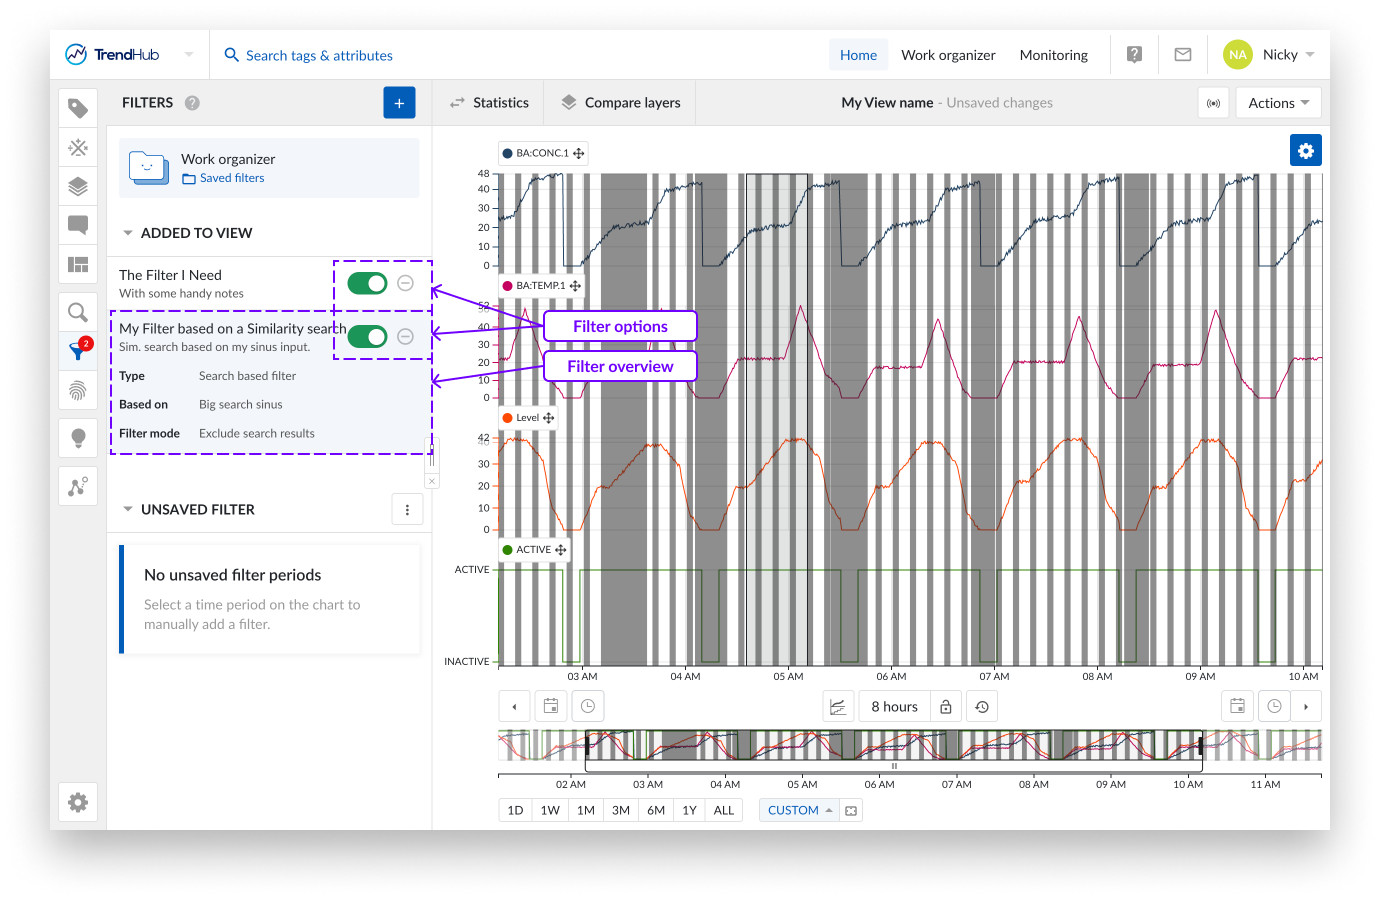Switch to Work organizer tab
The image size is (1380, 900).
(948, 55)
